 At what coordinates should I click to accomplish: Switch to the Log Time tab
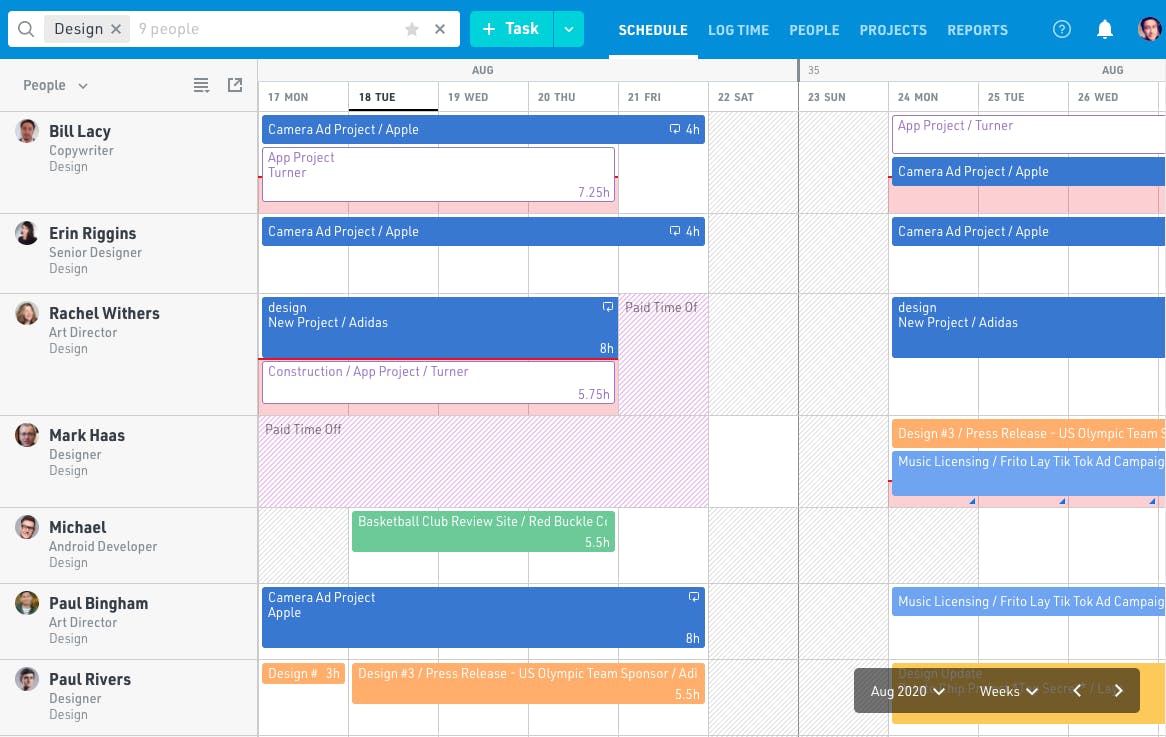(738, 30)
